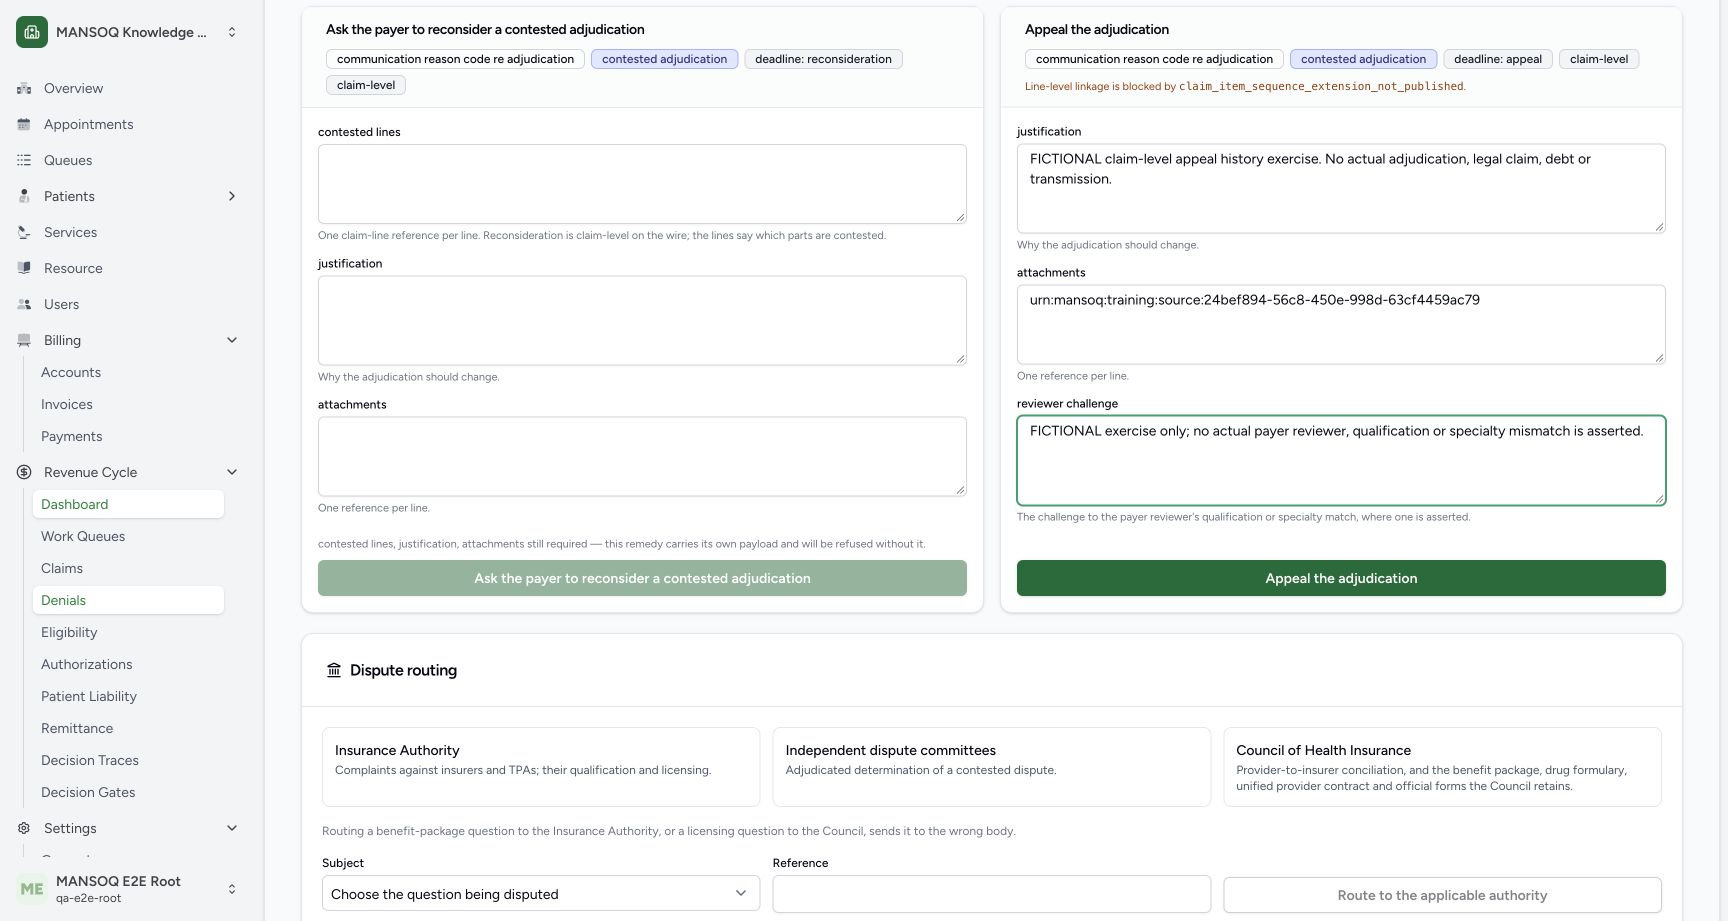The height and width of the screenshot is (921, 1728).
Task: Collapse the Revenue Cycle section chevron
Action: click(232, 472)
